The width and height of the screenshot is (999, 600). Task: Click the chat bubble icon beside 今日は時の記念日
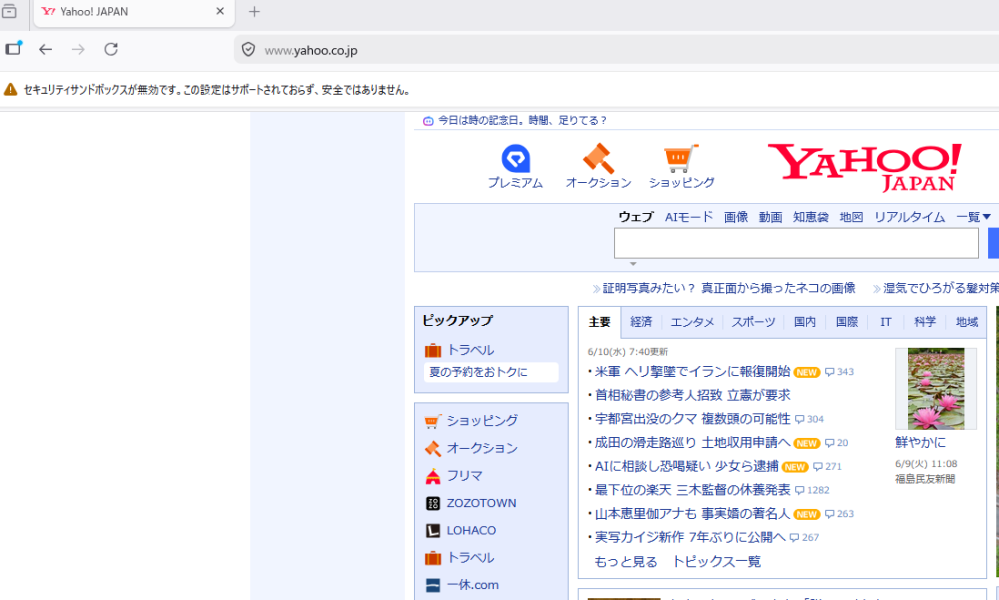(428, 120)
